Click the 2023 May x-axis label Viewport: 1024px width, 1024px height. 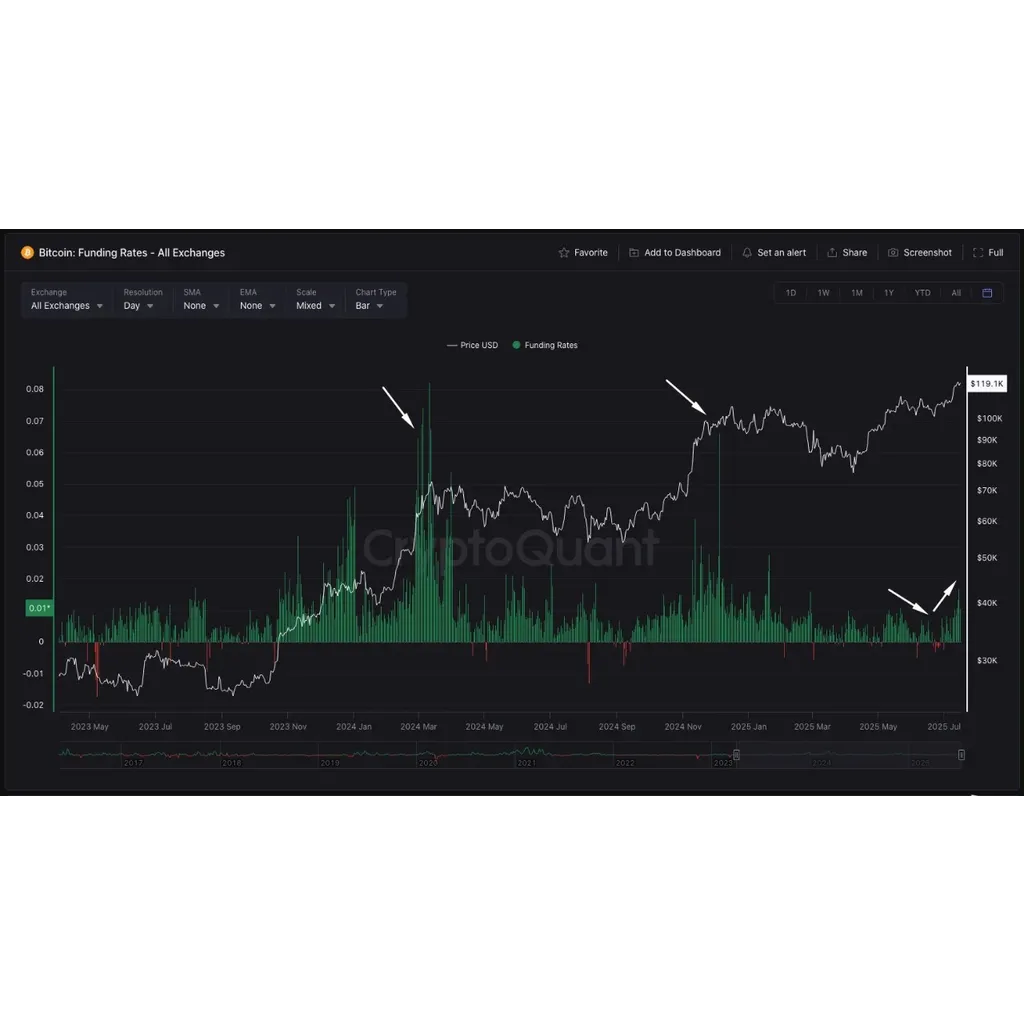click(x=89, y=727)
